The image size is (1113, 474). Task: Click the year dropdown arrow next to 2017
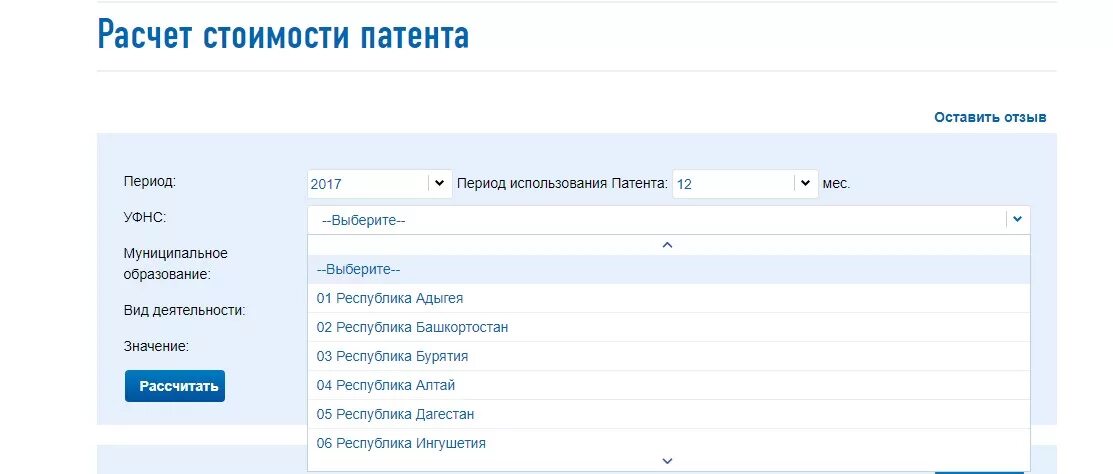pos(439,183)
